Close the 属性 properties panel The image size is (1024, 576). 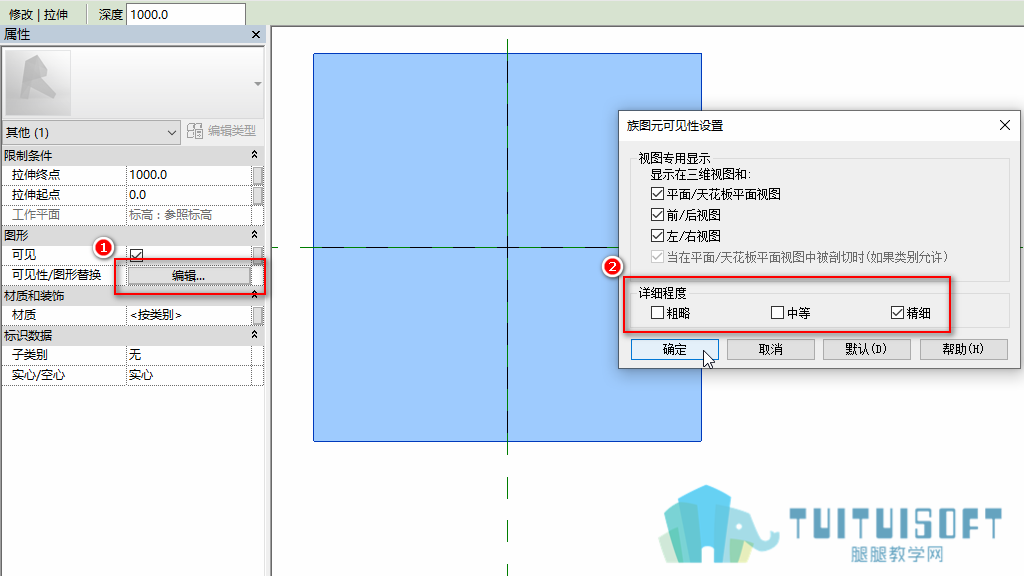256,35
